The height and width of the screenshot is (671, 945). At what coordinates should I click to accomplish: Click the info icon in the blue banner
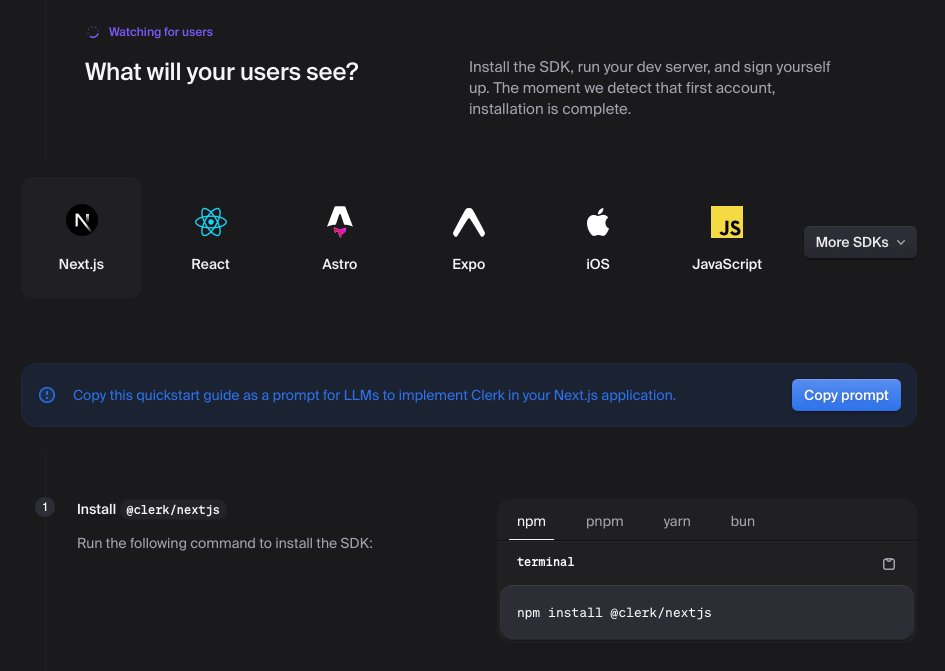coord(47,395)
